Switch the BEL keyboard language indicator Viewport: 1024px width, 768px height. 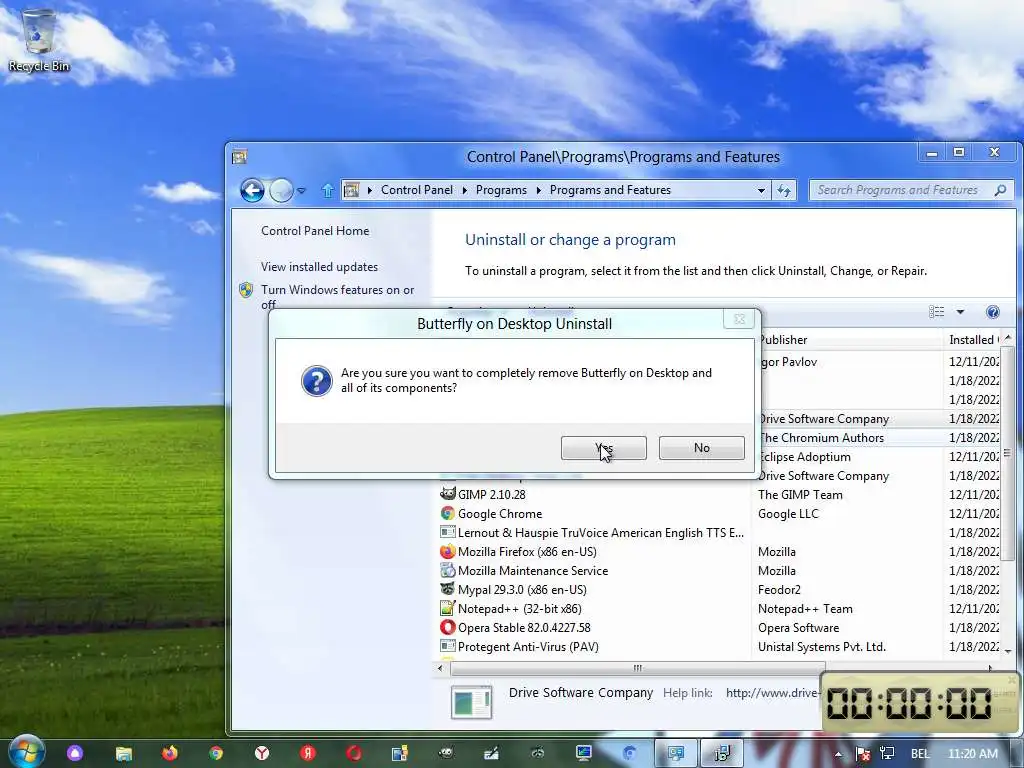tap(920, 754)
